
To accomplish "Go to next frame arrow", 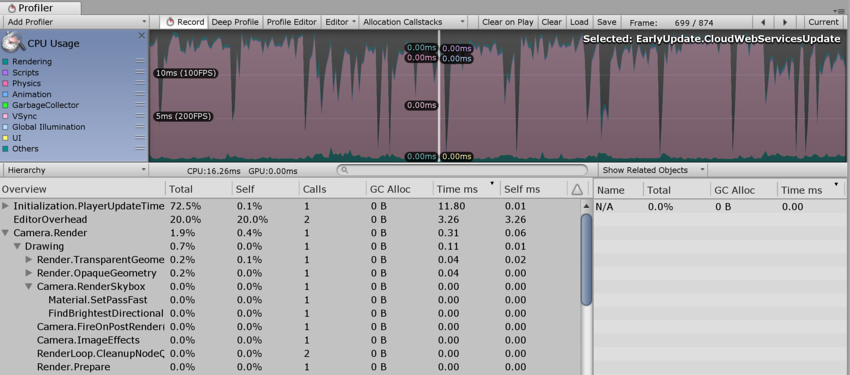I will 784,22.
